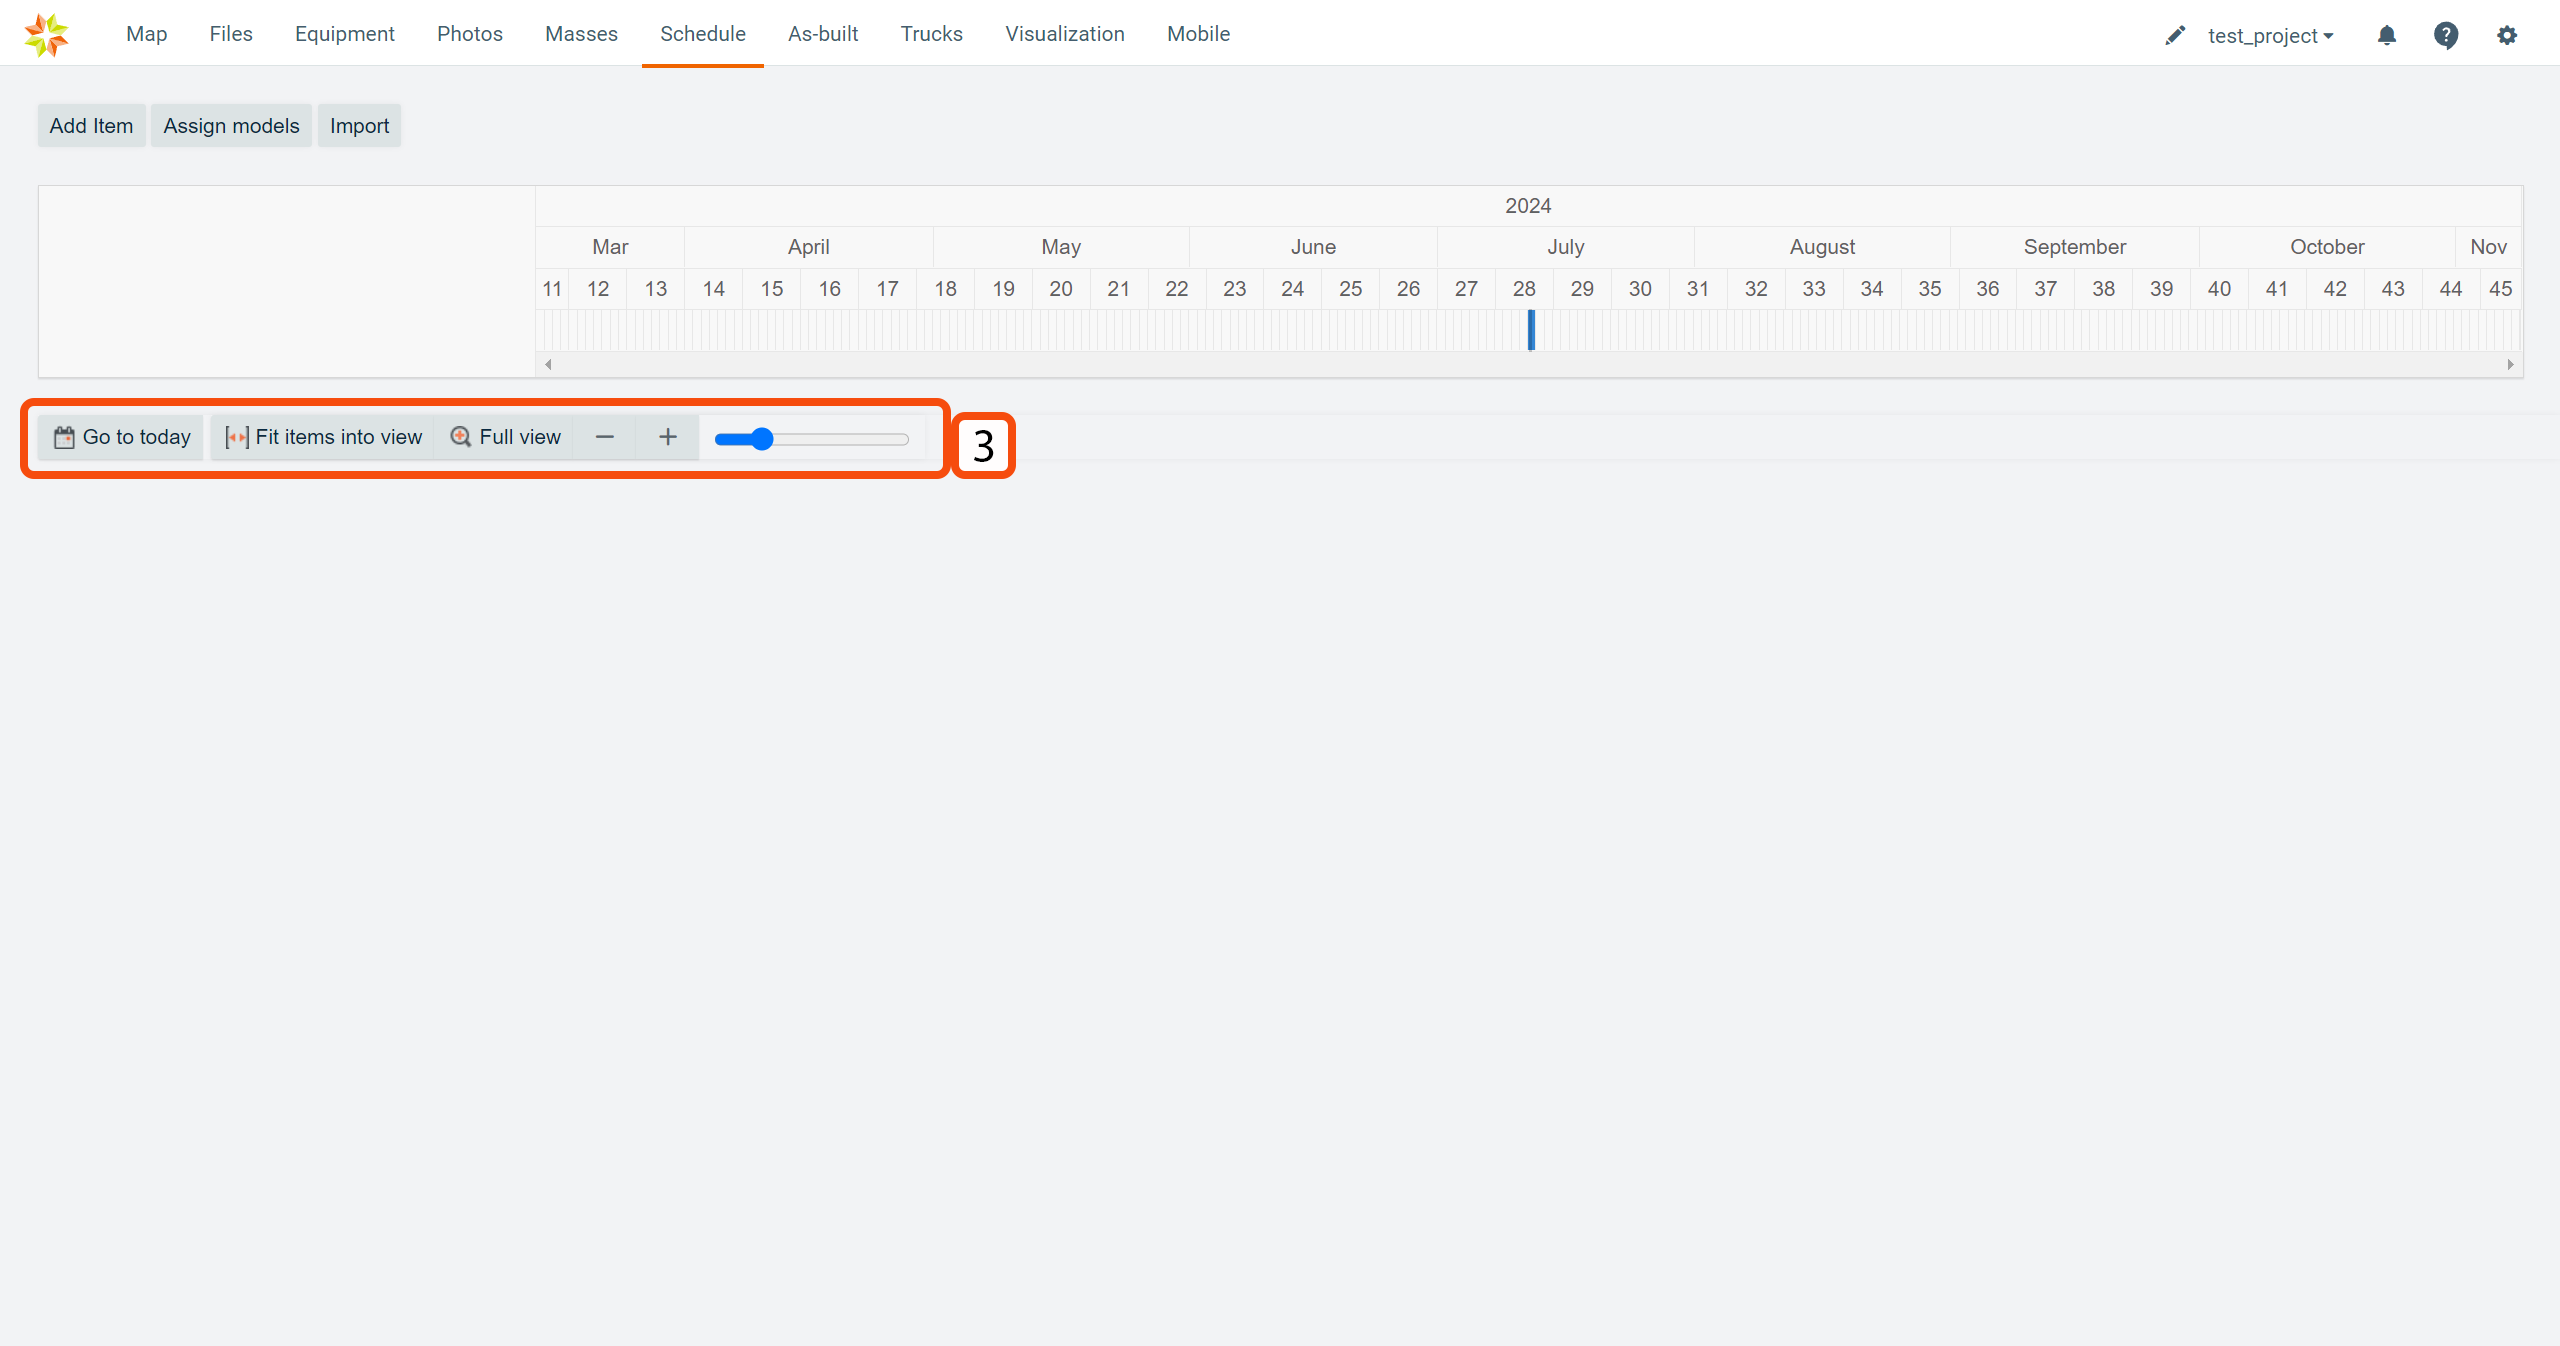Open the help question mark icon

[x=2446, y=36]
